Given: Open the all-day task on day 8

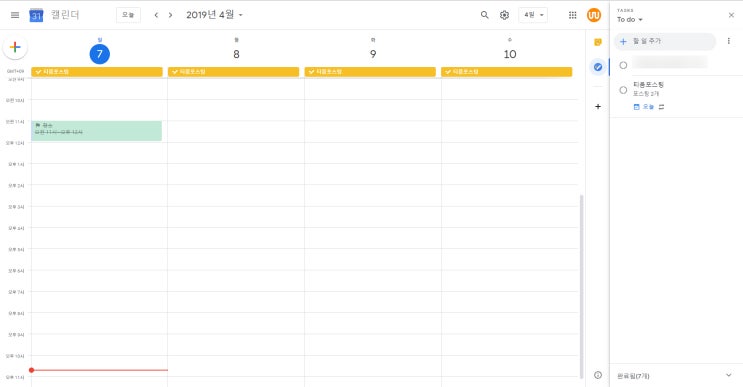Looking at the screenshot, I should [233, 72].
